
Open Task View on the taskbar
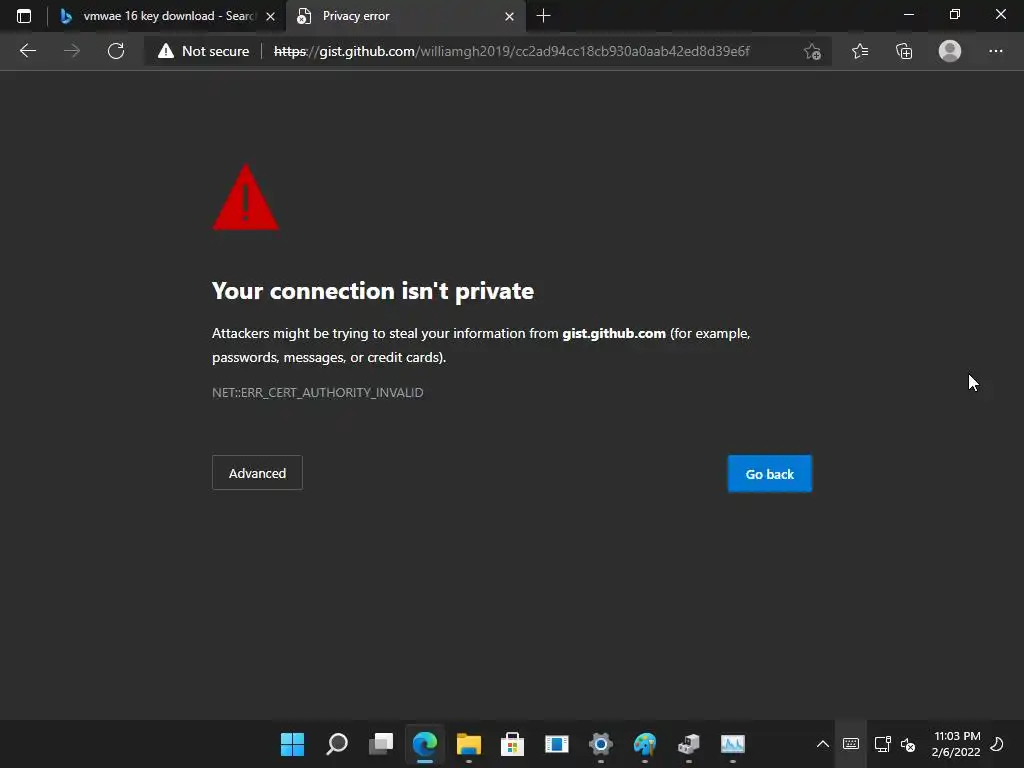tap(381, 744)
